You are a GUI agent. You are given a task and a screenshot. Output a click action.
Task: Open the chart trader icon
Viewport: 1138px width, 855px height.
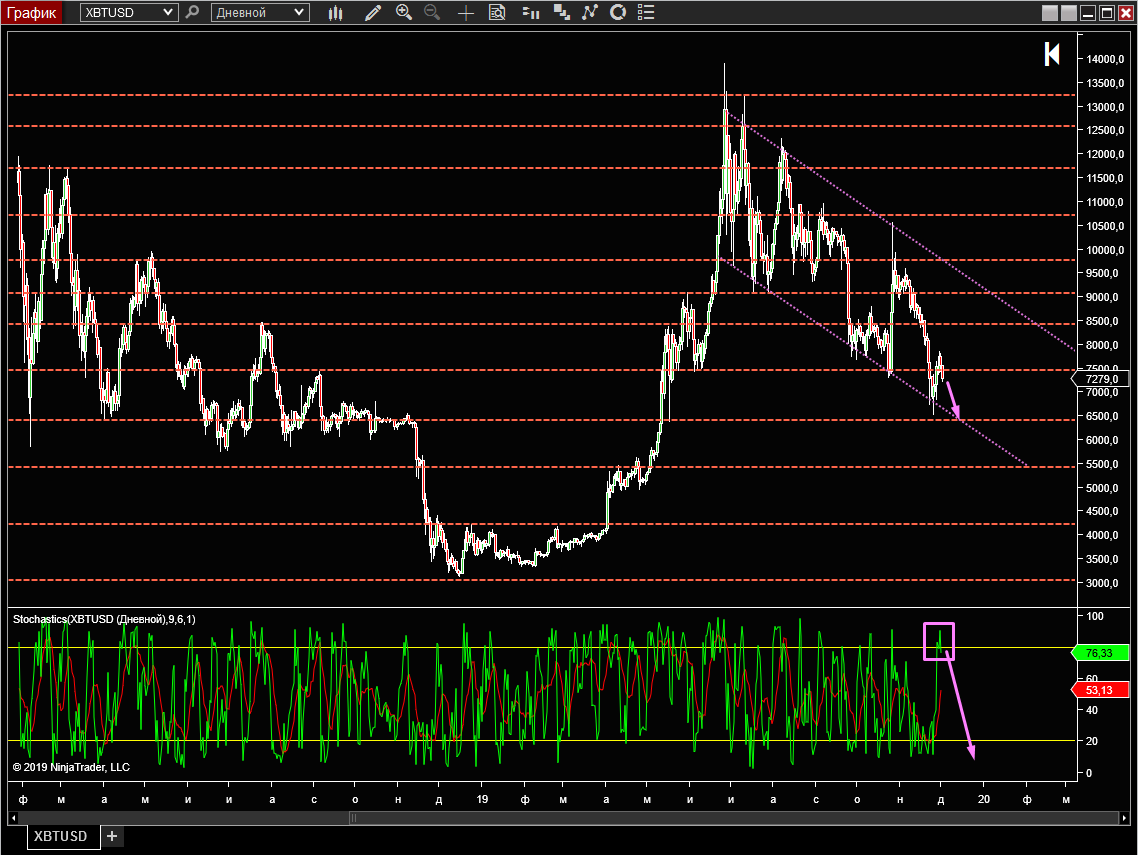click(531, 12)
